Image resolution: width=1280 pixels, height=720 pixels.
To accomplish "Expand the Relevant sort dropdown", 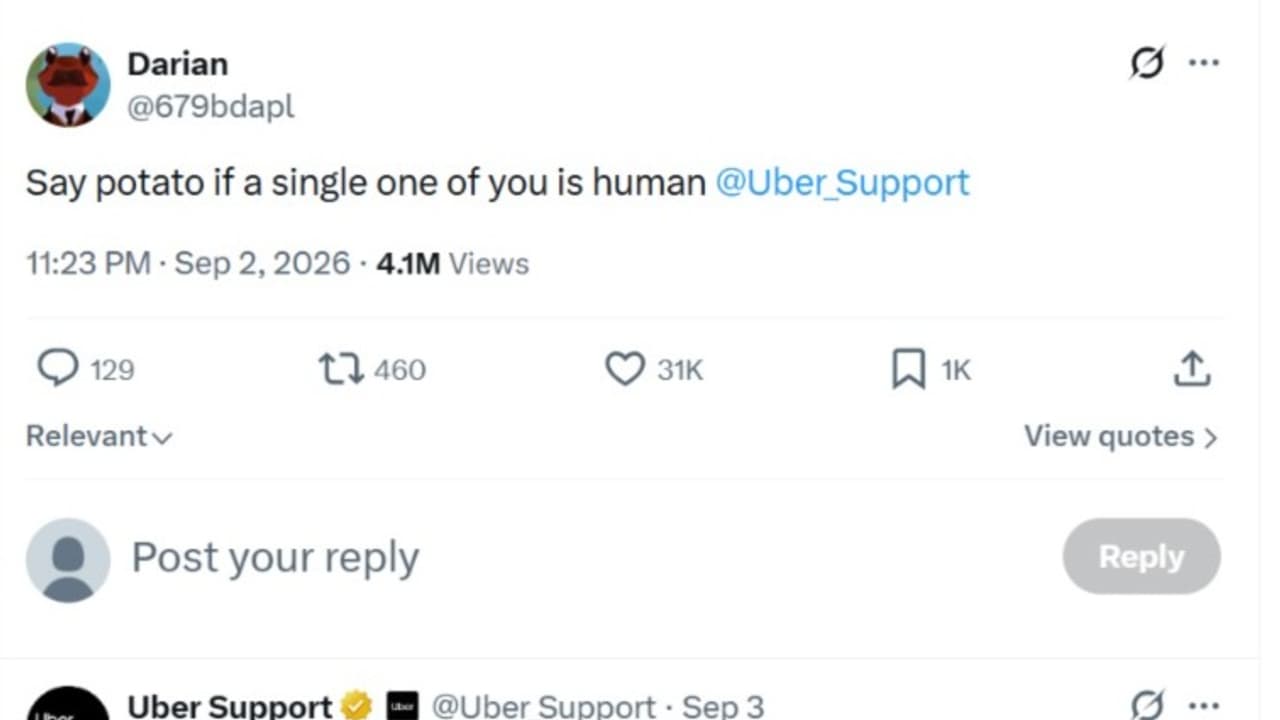I will click(99, 437).
